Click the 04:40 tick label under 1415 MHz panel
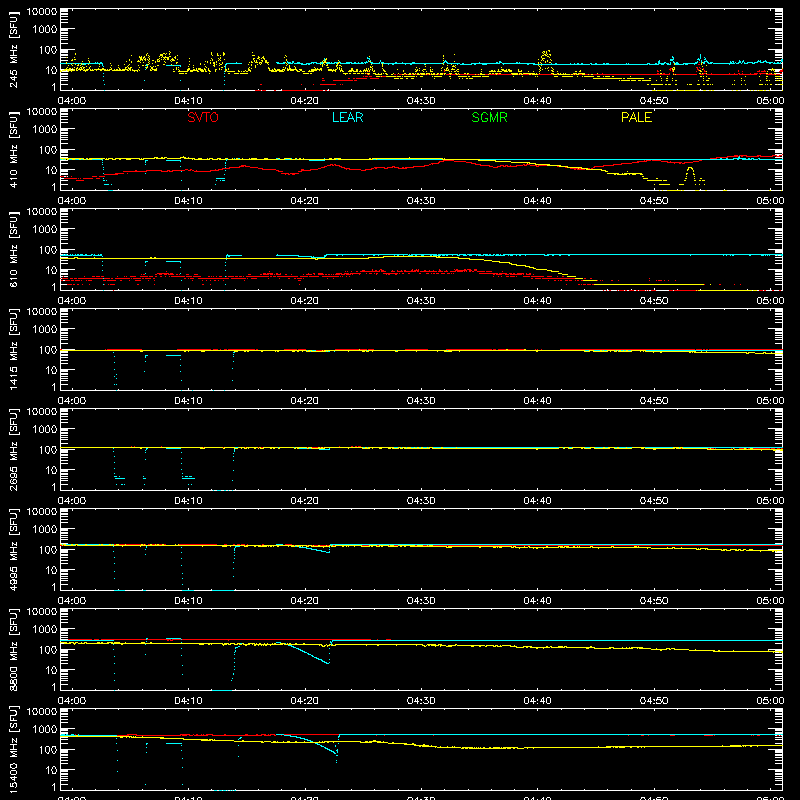 point(537,401)
